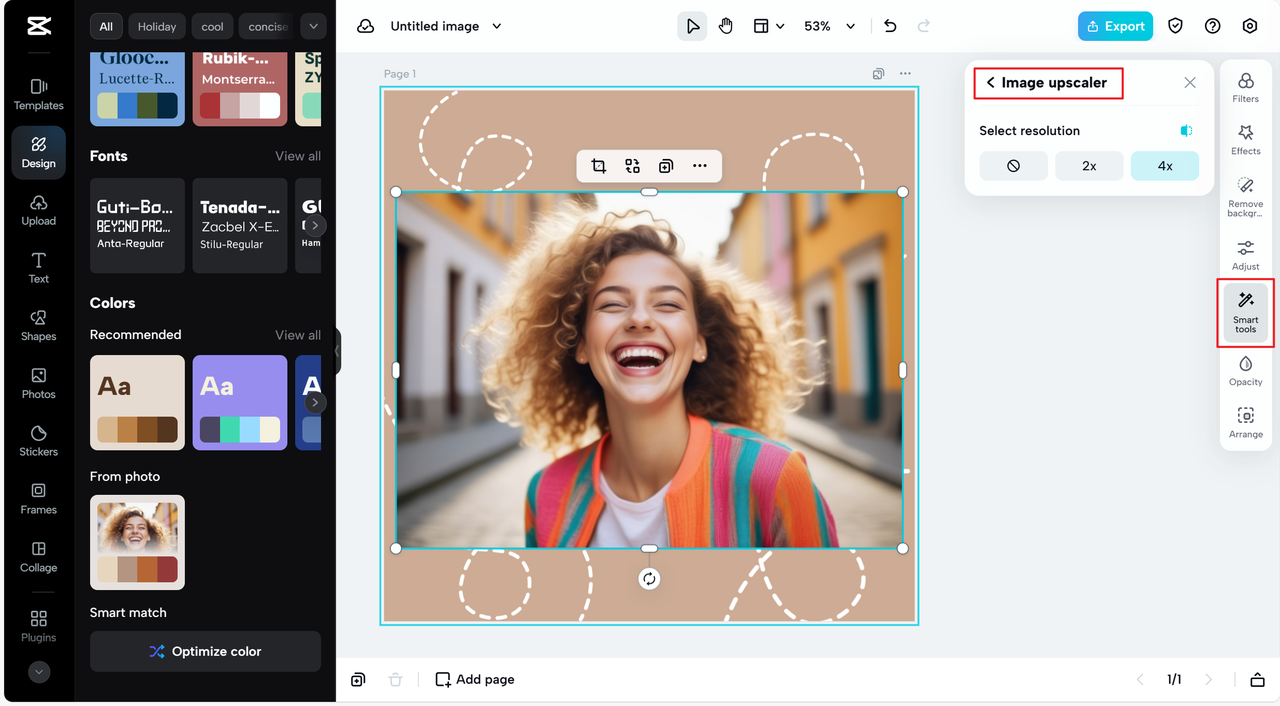The image size is (1280, 706).
Task: Open the Effects tool
Action: click(1246, 140)
